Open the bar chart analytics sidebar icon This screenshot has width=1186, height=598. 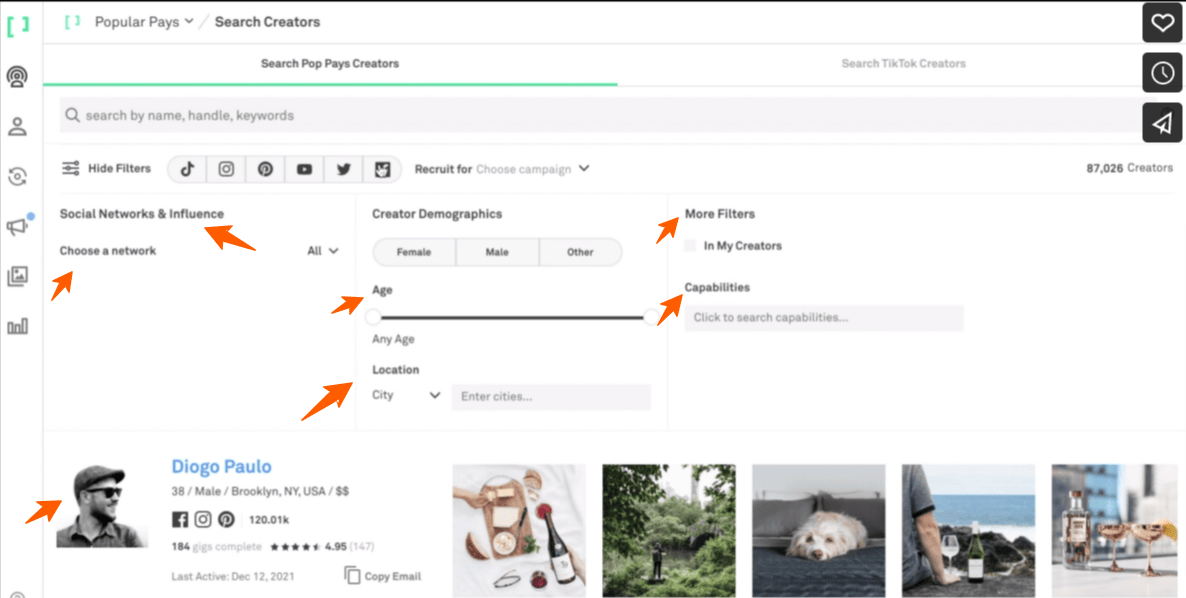[x=17, y=327]
